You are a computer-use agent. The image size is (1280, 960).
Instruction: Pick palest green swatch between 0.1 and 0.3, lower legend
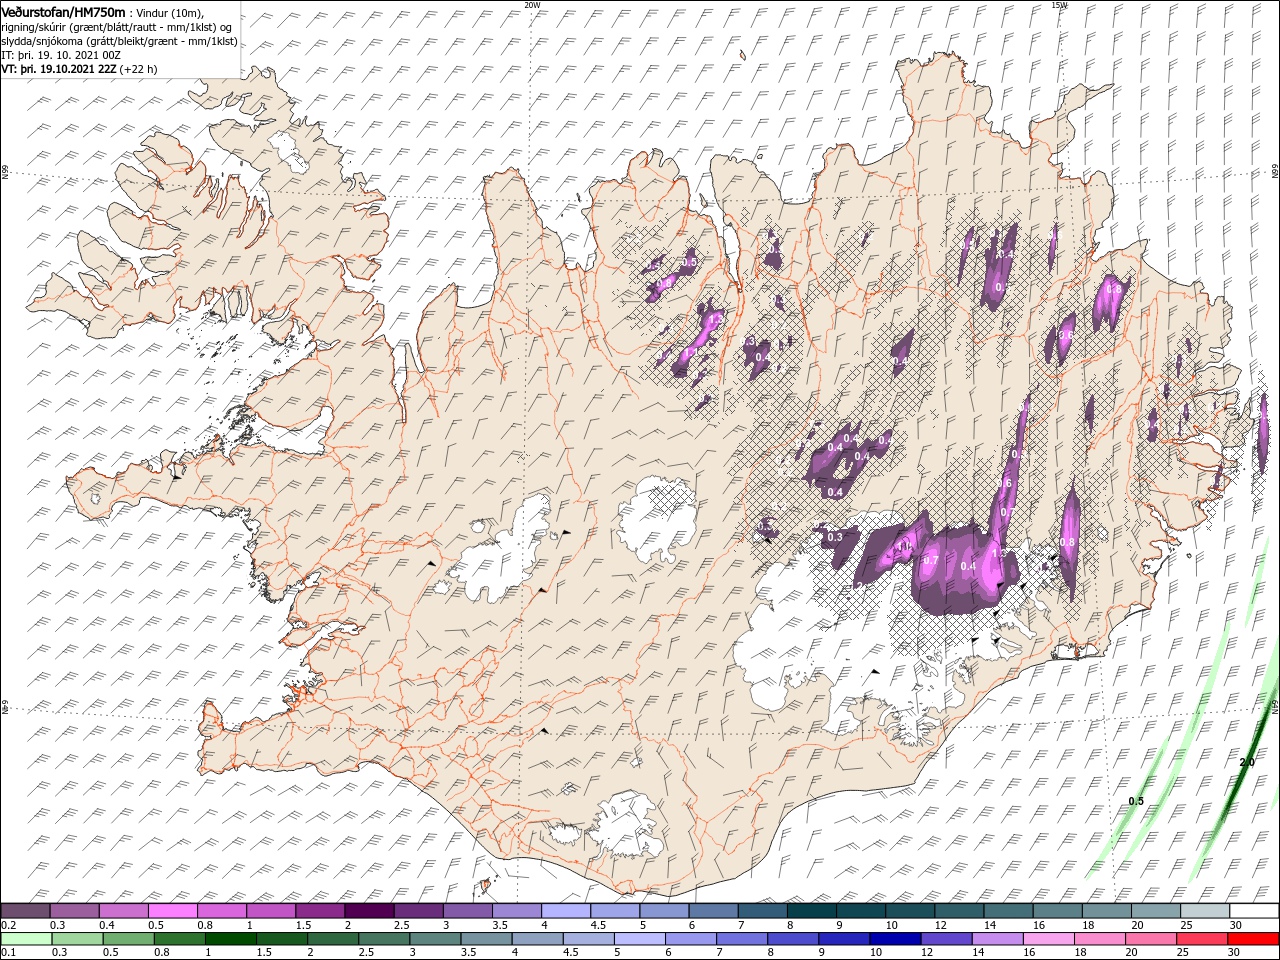pos(27,939)
